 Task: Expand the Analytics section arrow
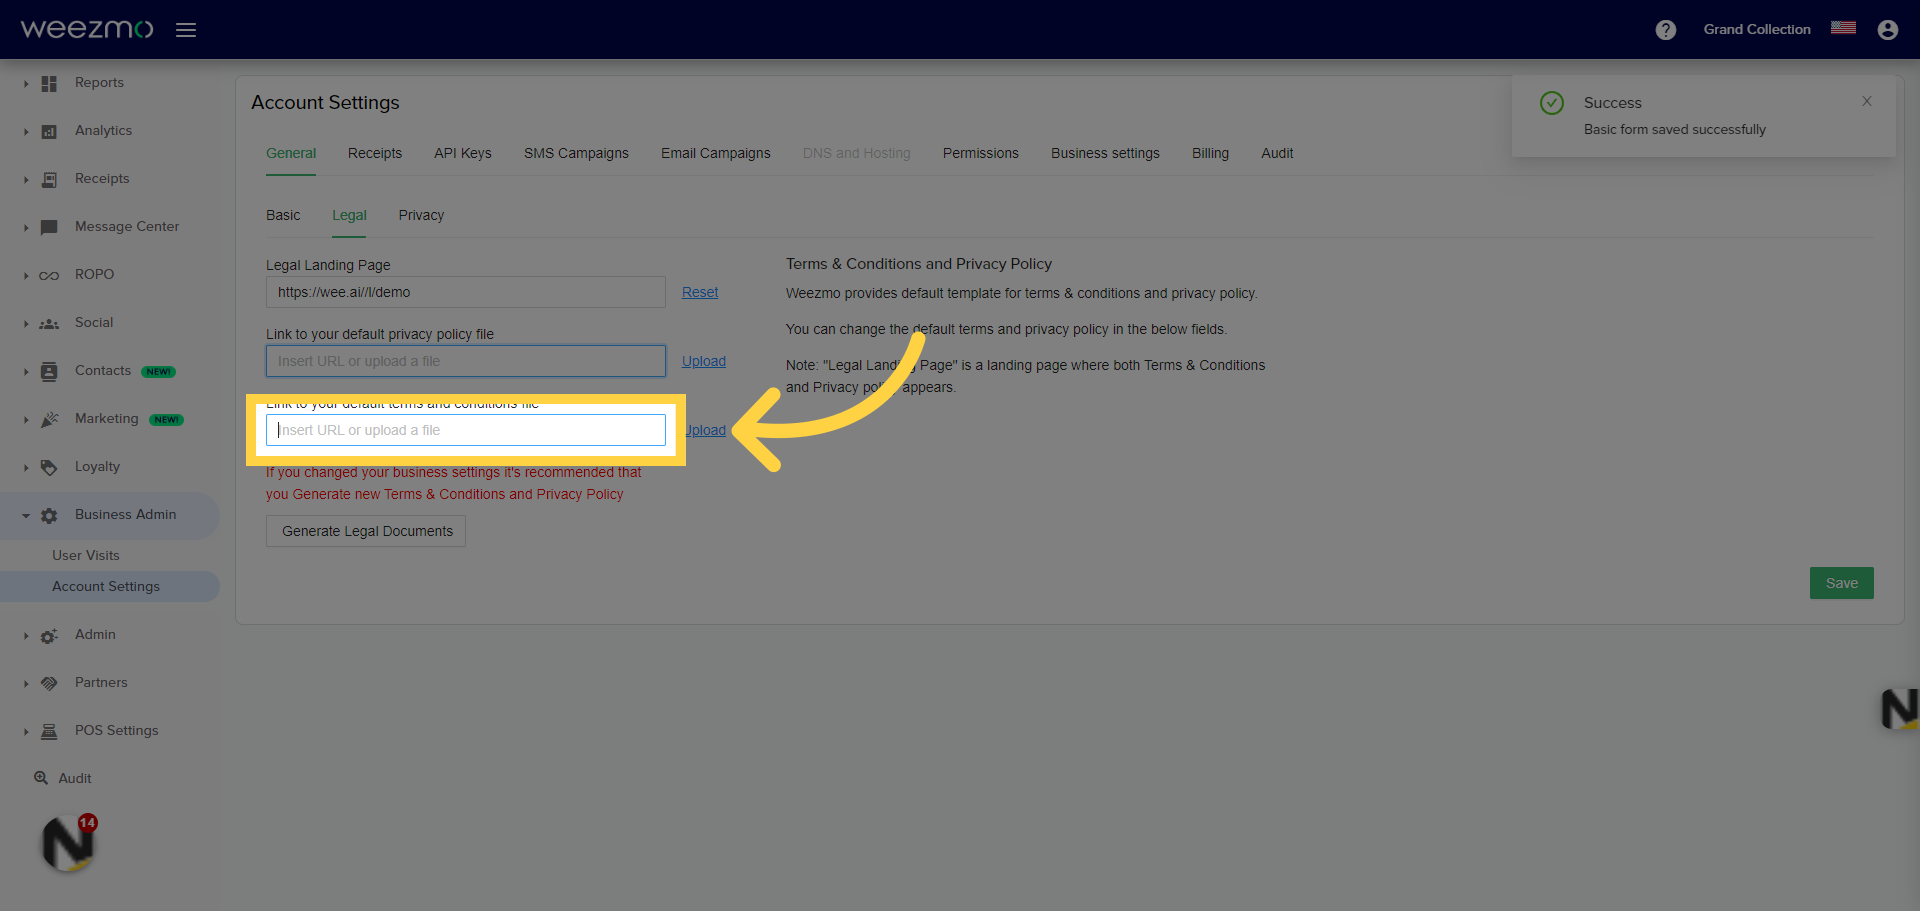[x=26, y=132]
